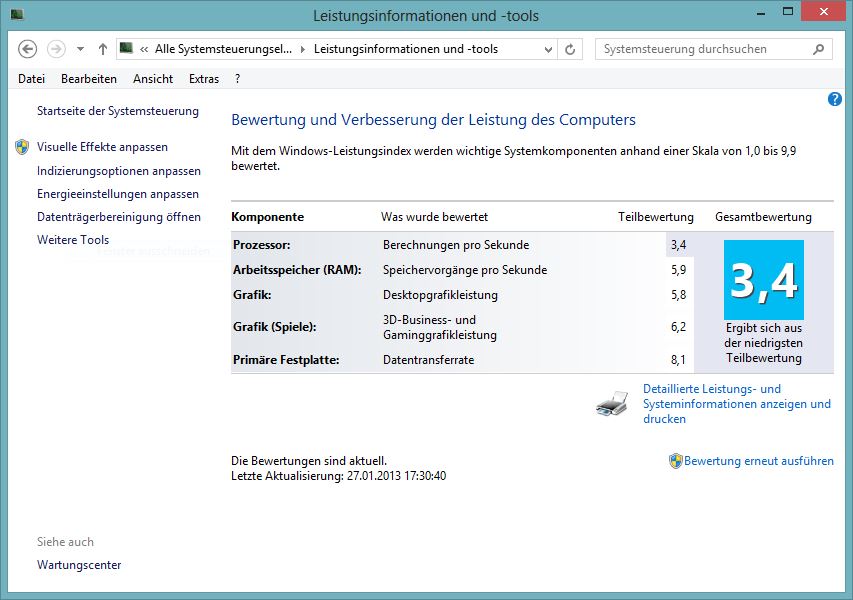Click the double-chevron breadcrumb overflow

click(144, 50)
